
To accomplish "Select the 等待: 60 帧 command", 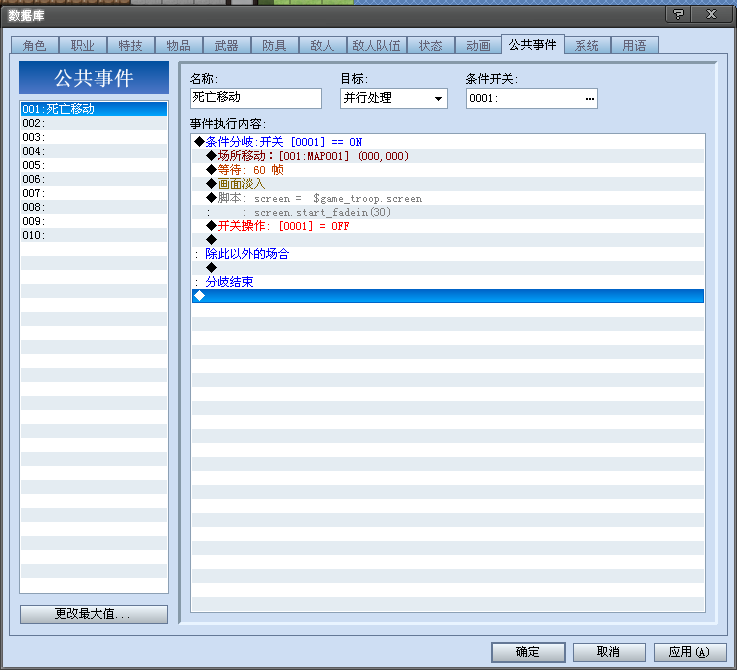I will (448, 170).
